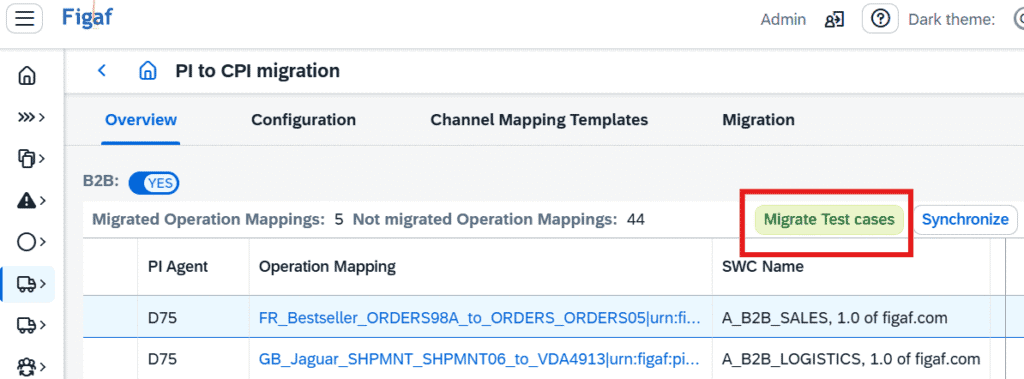This screenshot has width=1024, height=379.
Task: Expand the warning triangle sidebar item
Action: 31,201
